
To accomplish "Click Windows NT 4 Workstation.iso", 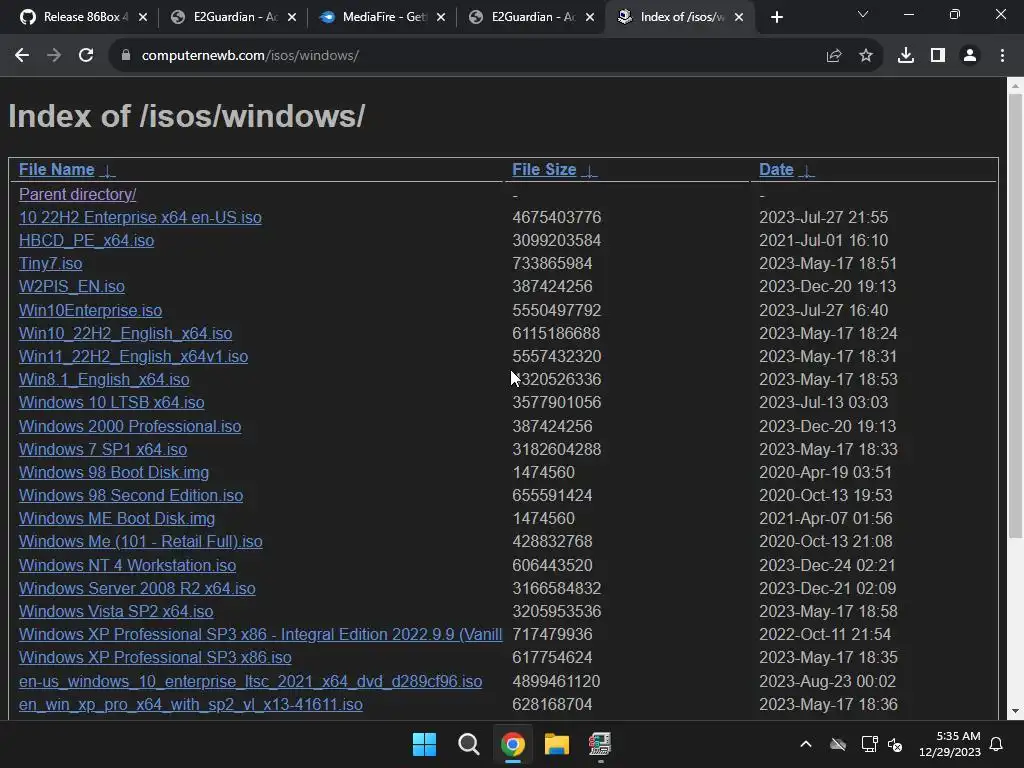I will pyautogui.click(x=127, y=566).
